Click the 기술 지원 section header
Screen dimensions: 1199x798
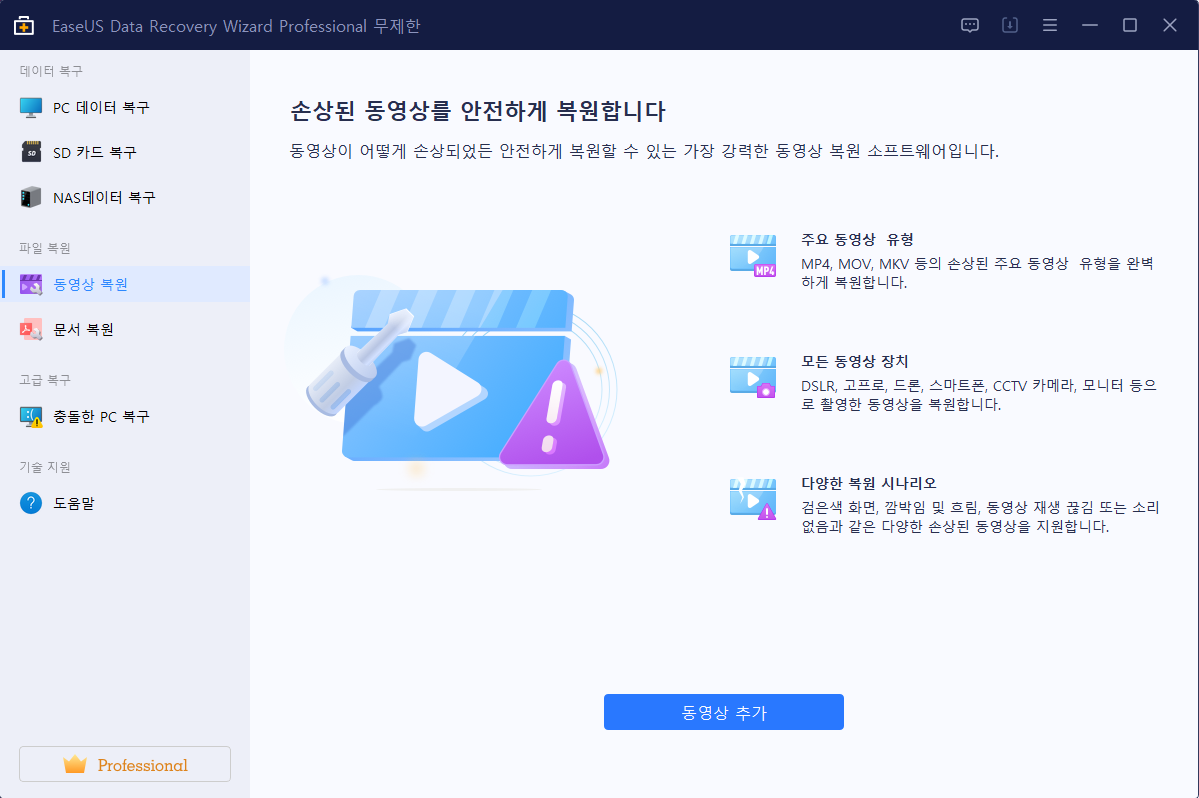(x=45, y=467)
